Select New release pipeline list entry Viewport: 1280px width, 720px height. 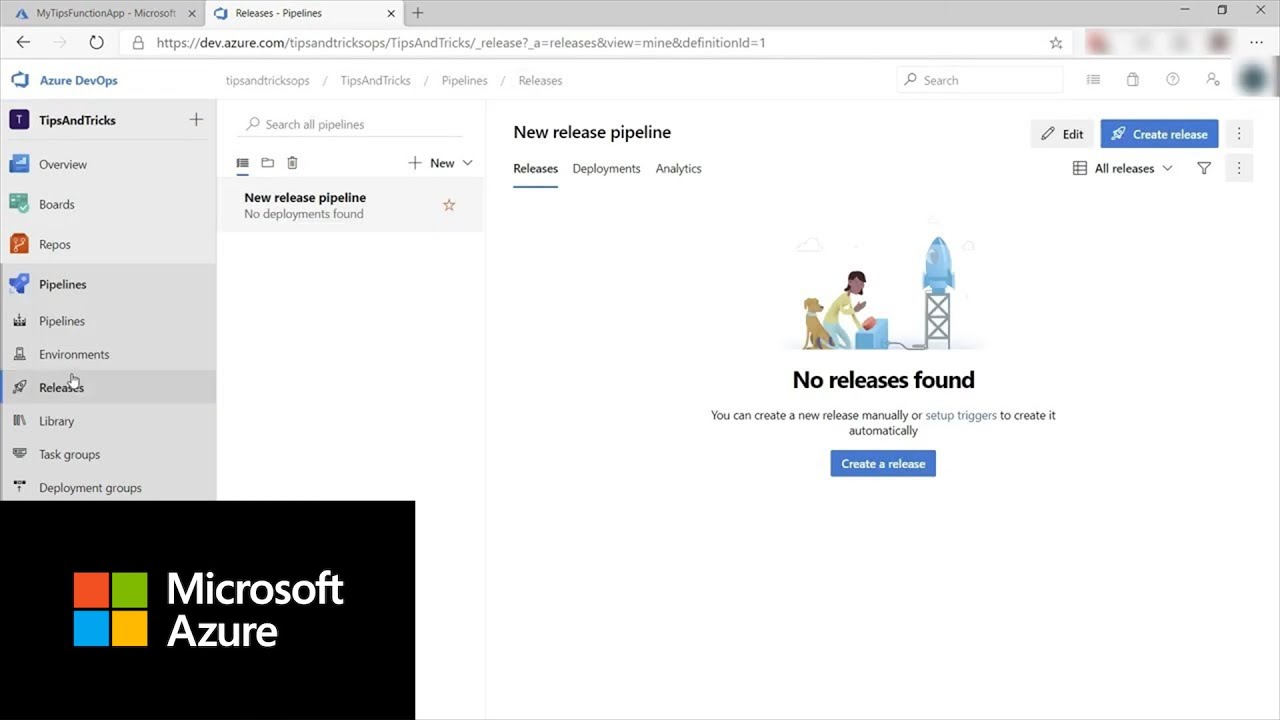pos(351,205)
